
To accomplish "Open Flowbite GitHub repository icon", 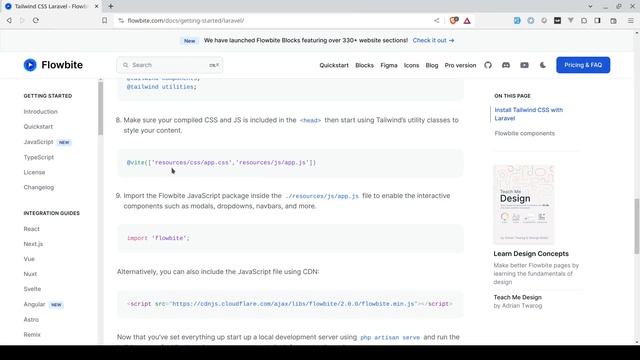I will pos(488,65).
